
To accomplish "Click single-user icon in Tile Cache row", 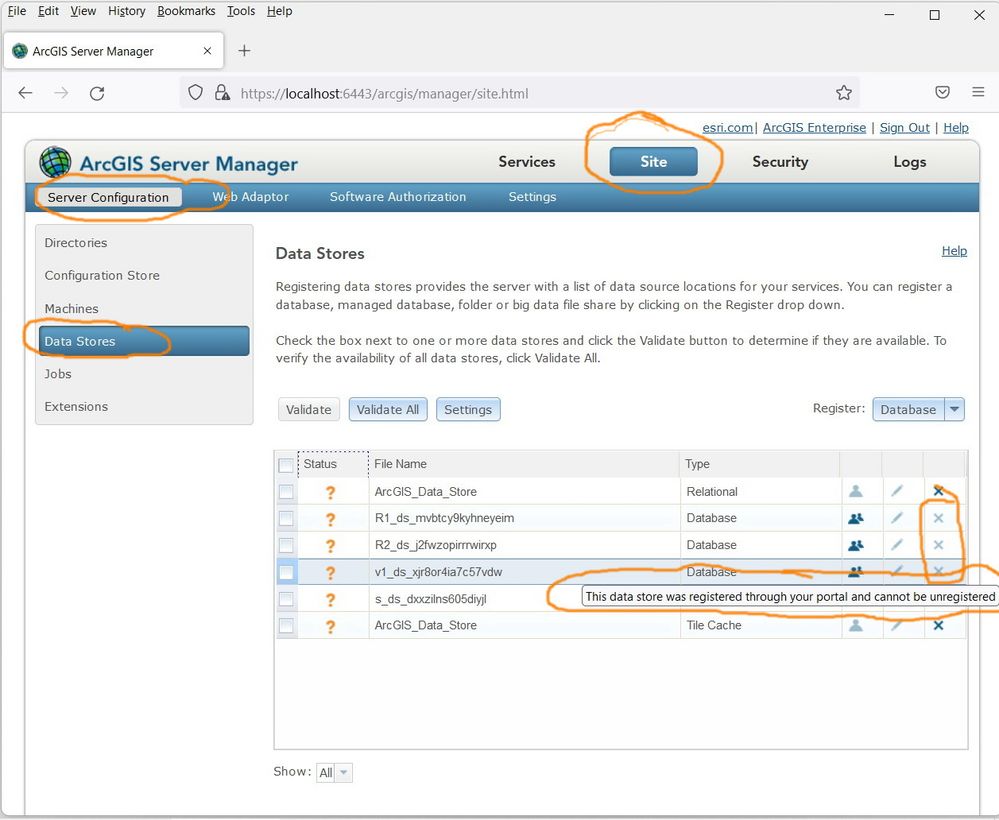I will click(x=856, y=625).
